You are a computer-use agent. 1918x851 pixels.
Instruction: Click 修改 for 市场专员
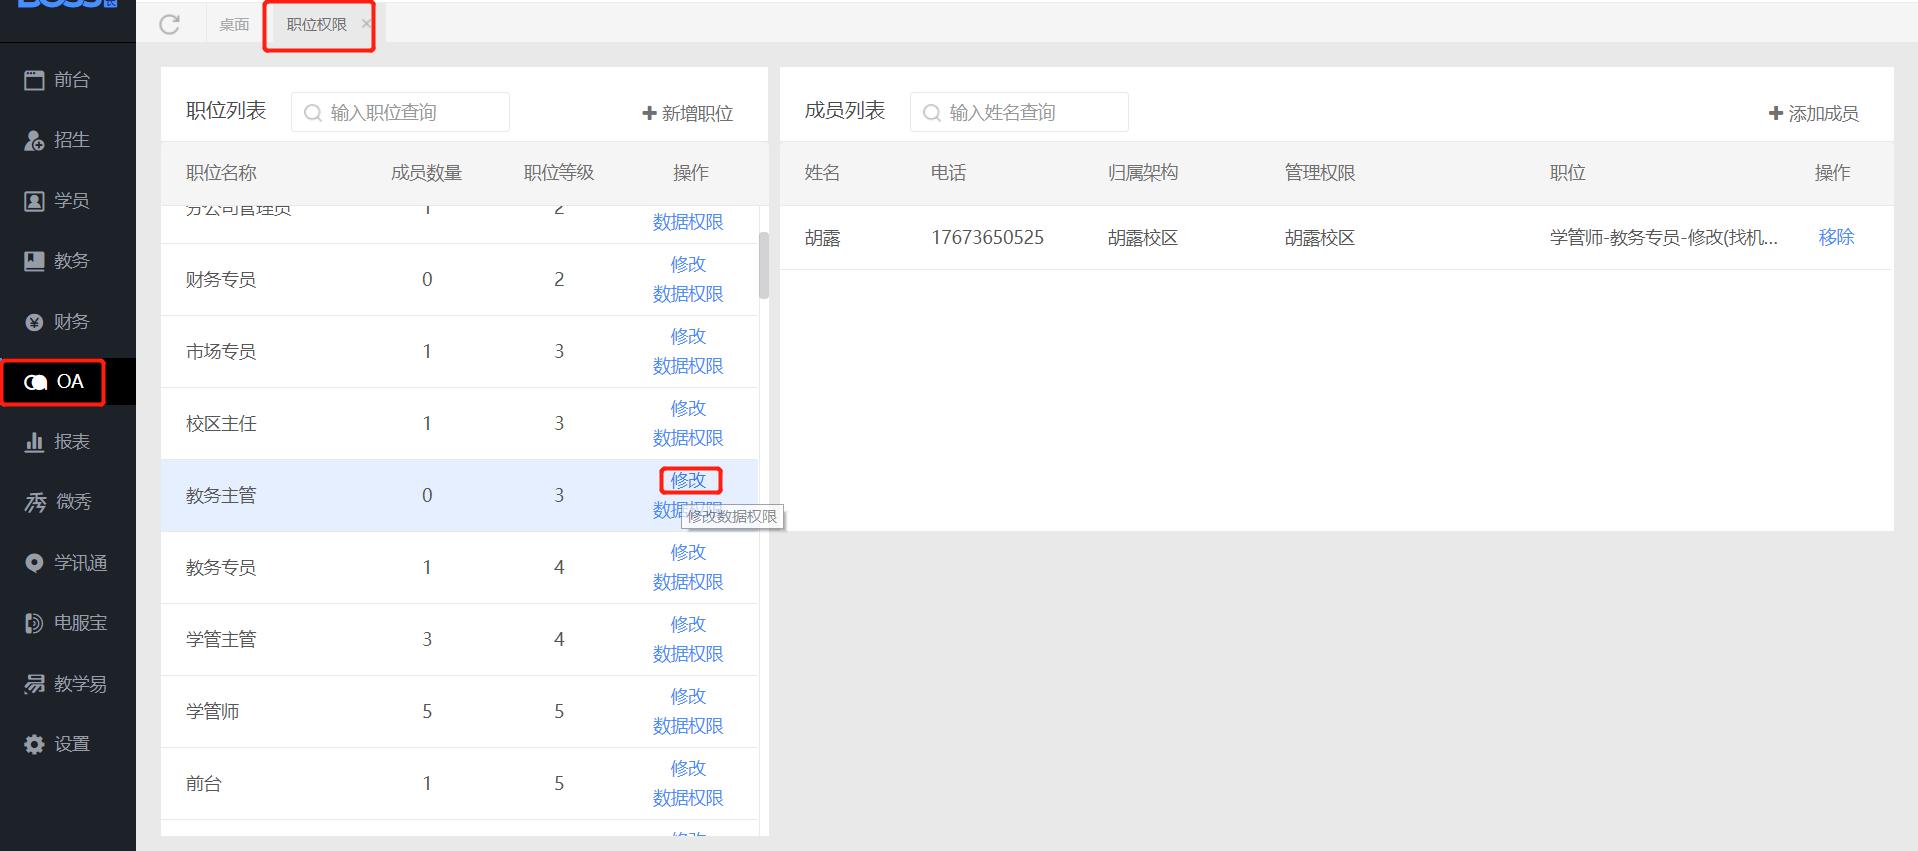click(688, 336)
